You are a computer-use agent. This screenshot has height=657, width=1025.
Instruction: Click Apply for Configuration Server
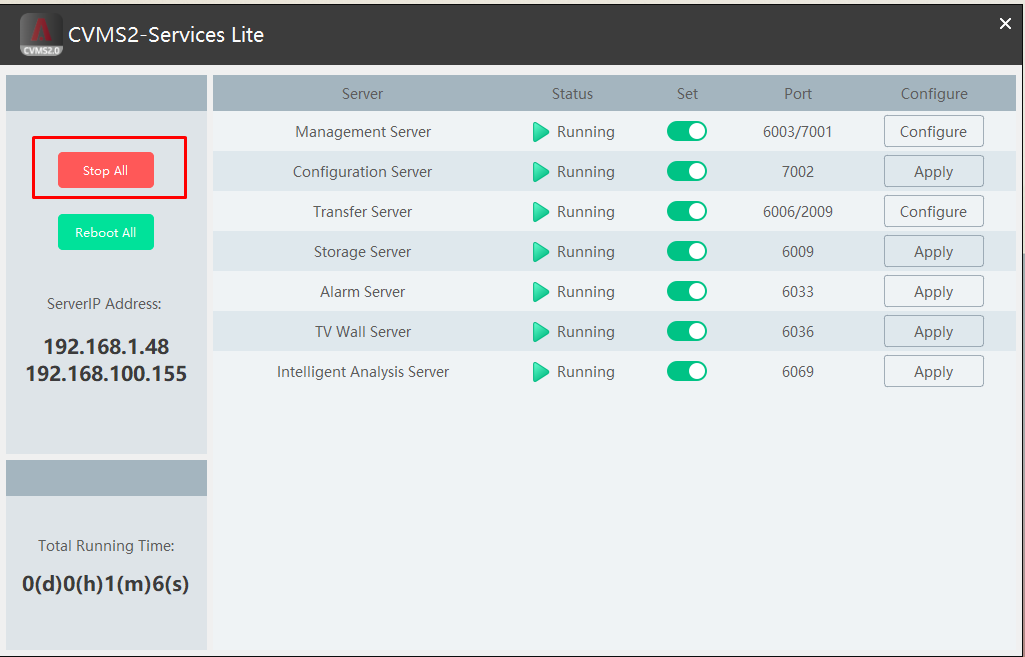pyautogui.click(x=933, y=171)
